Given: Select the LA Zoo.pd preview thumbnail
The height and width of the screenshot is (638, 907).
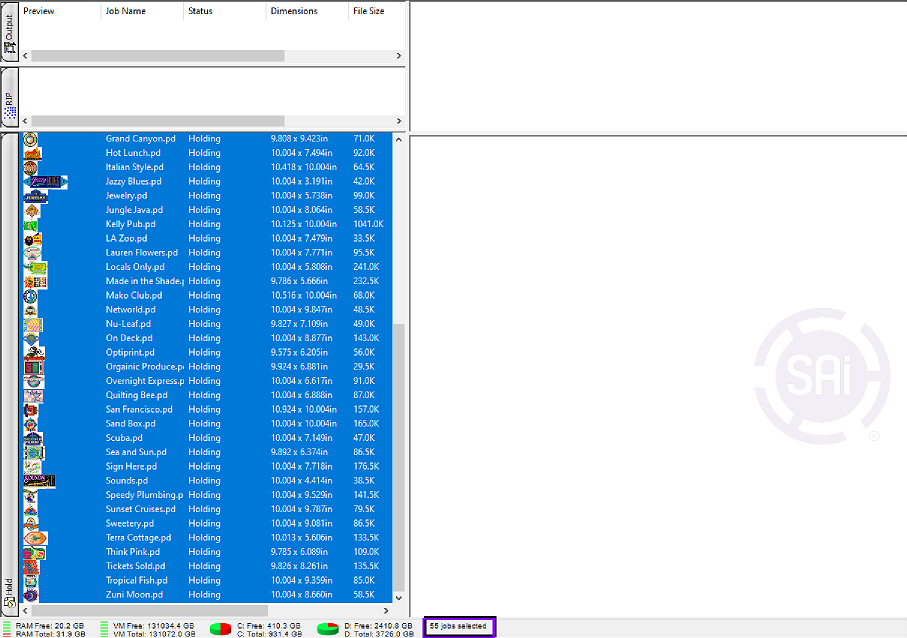Looking at the screenshot, I should pos(32,238).
